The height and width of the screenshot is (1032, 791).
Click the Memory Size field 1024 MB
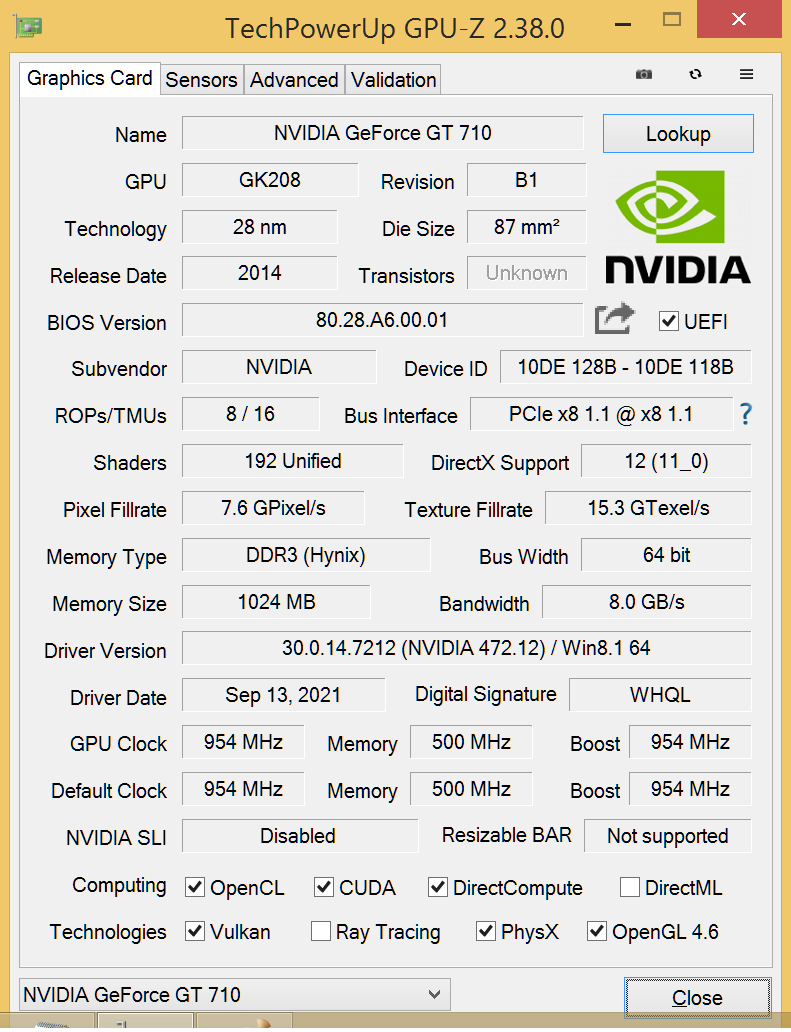point(276,602)
